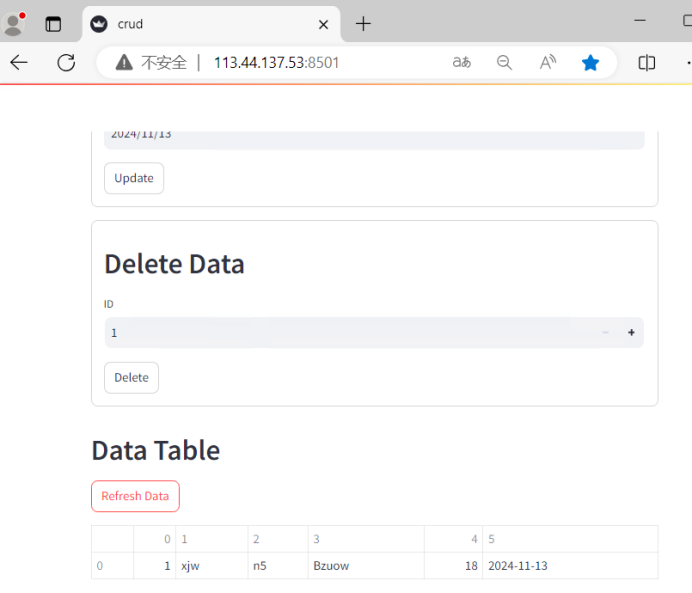Open the browser profile avatar

(x=14, y=24)
